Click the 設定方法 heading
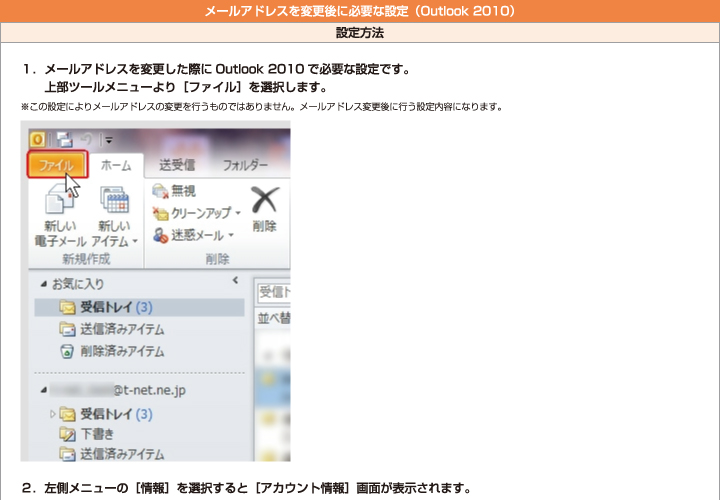The image size is (720, 500). (360, 33)
